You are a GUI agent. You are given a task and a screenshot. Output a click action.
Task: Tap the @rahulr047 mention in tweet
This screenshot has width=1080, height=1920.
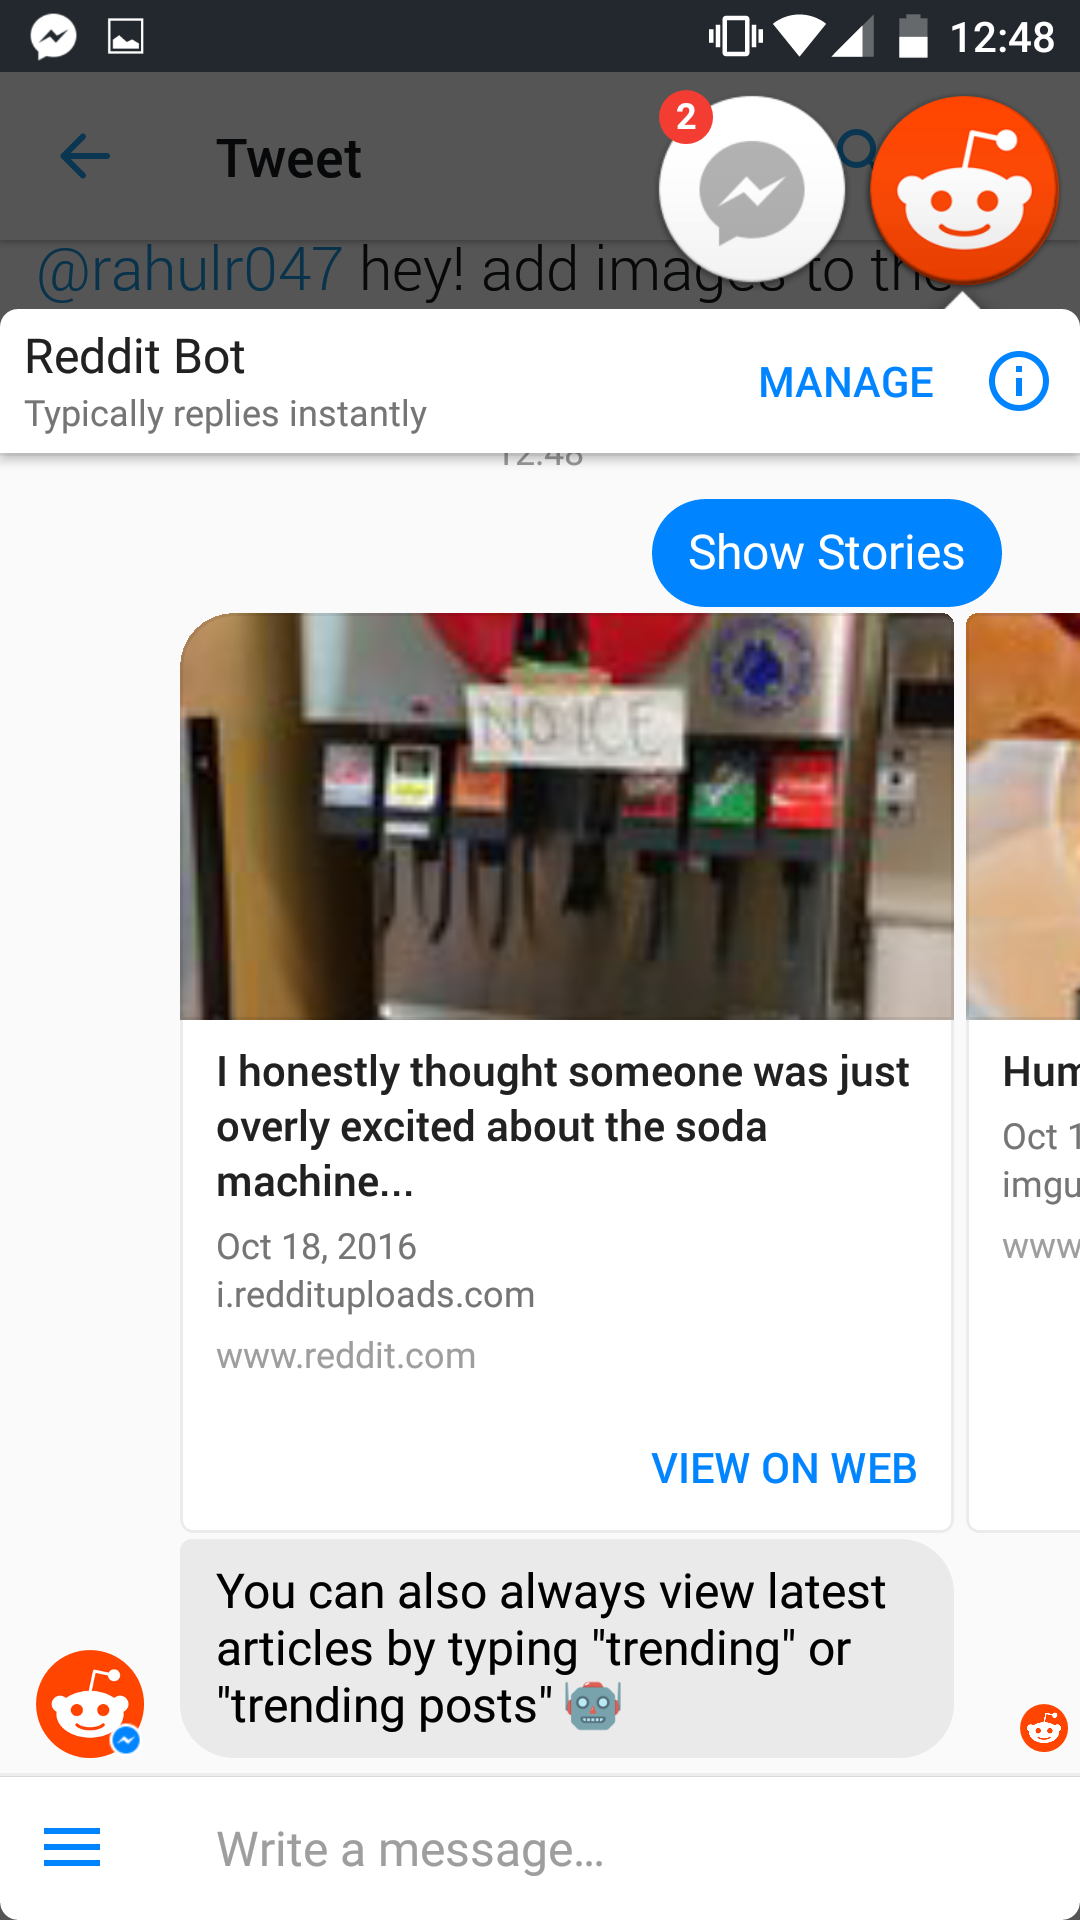pos(190,270)
